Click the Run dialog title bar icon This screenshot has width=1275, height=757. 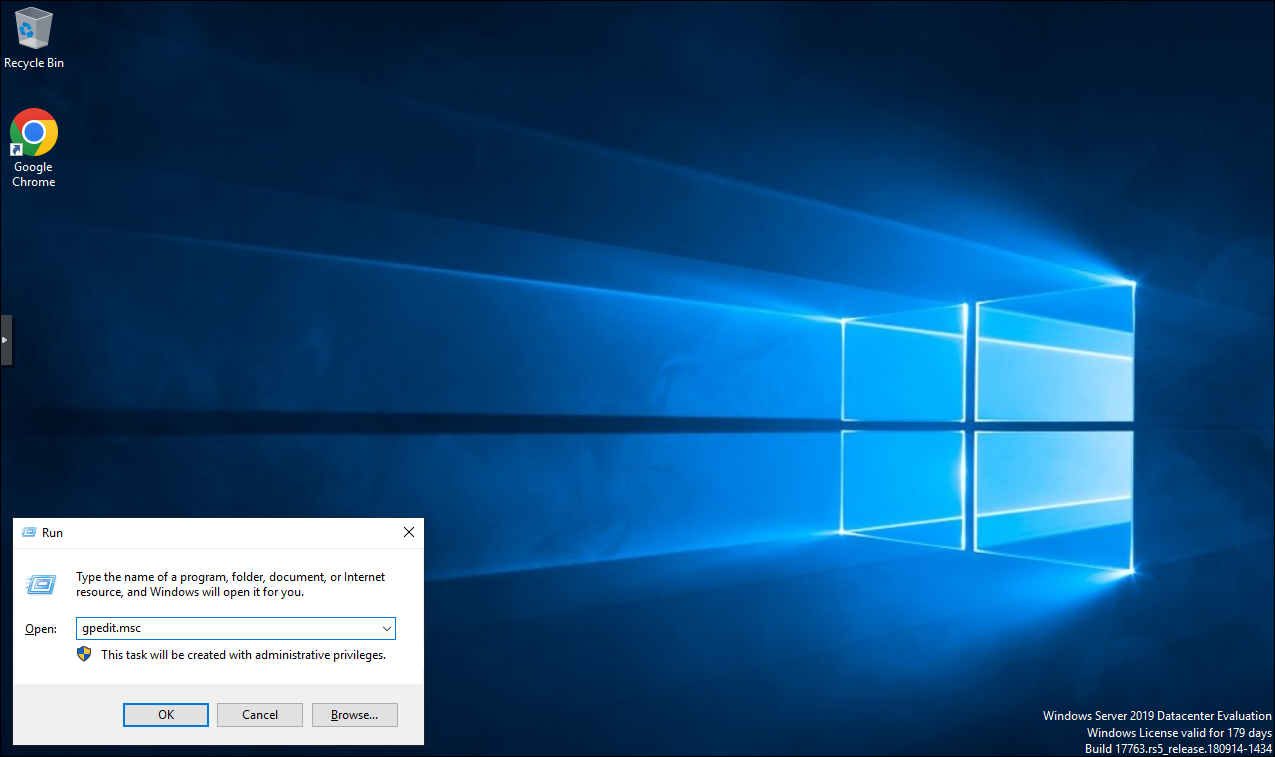pyautogui.click(x=29, y=533)
